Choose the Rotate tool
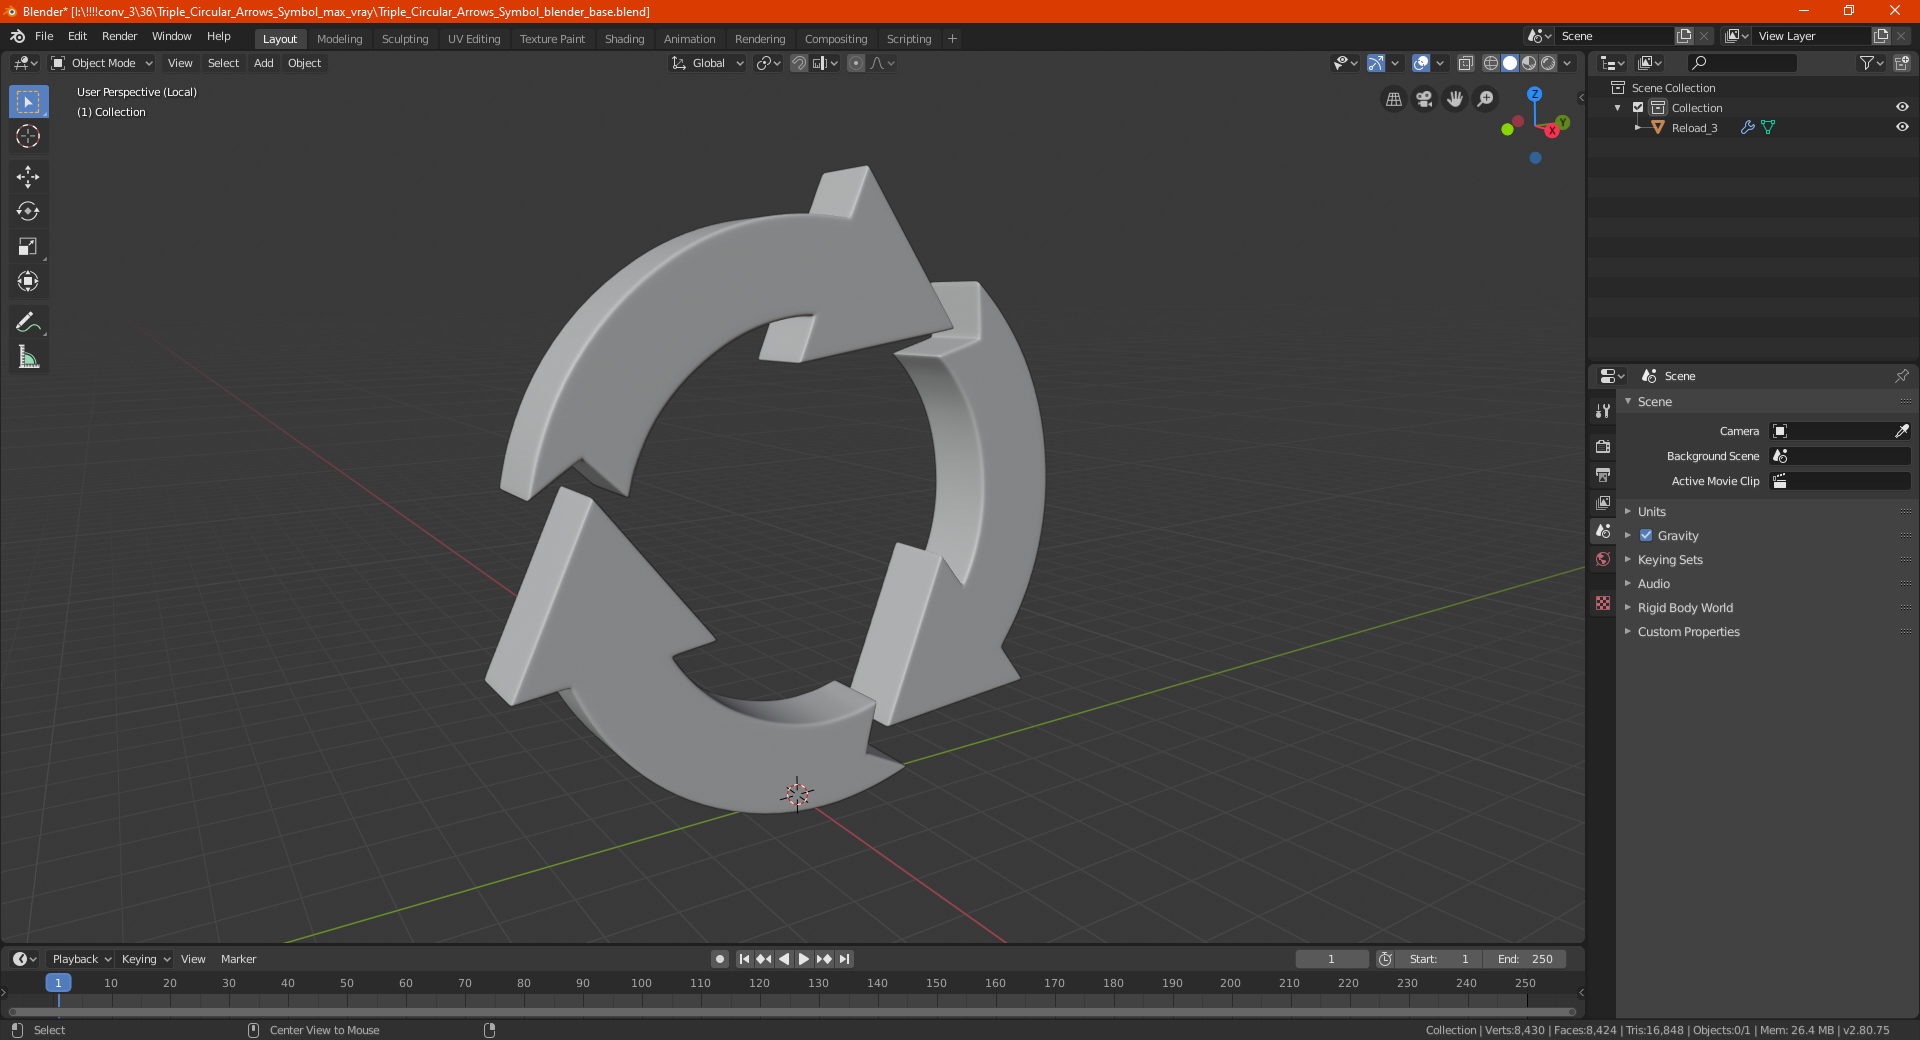1920x1040 pixels. point(28,212)
